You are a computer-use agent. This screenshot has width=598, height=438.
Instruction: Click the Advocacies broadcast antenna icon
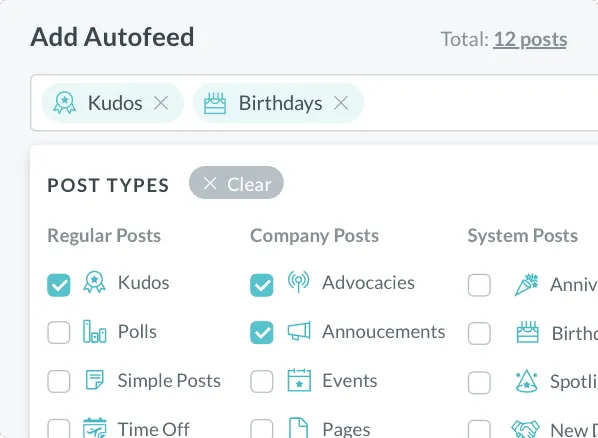click(x=299, y=282)
